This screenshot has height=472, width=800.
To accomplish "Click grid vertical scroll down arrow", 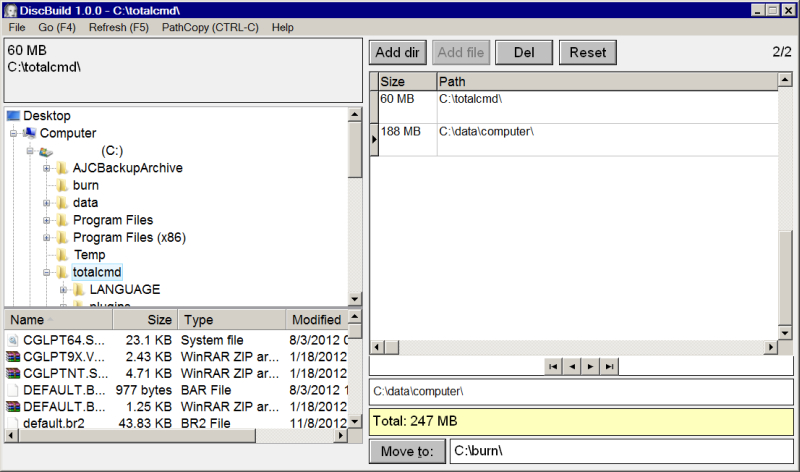I will [785, 333].
